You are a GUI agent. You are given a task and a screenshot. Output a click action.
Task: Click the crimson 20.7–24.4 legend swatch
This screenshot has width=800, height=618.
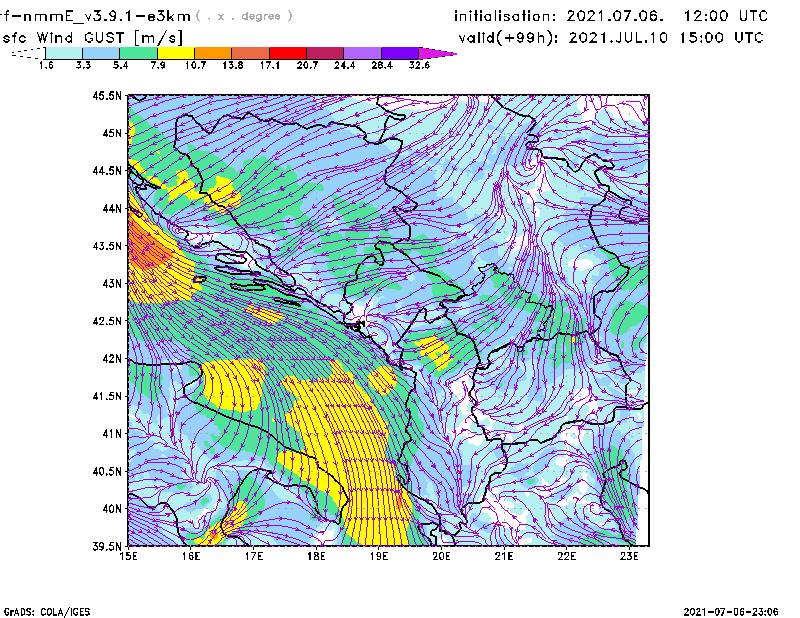[325, 53]
